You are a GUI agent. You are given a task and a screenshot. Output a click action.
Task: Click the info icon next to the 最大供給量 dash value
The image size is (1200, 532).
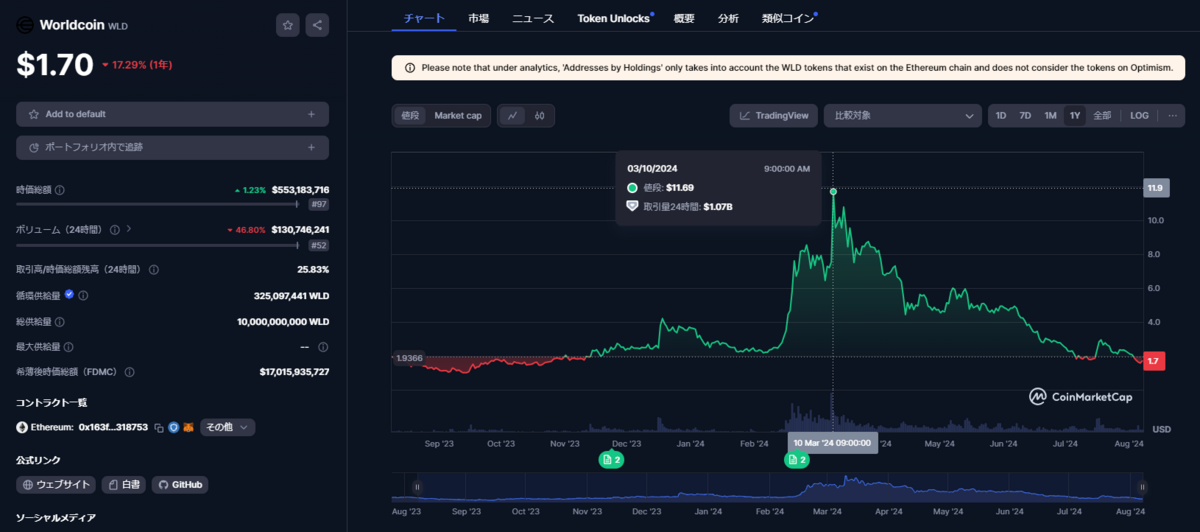322,347
